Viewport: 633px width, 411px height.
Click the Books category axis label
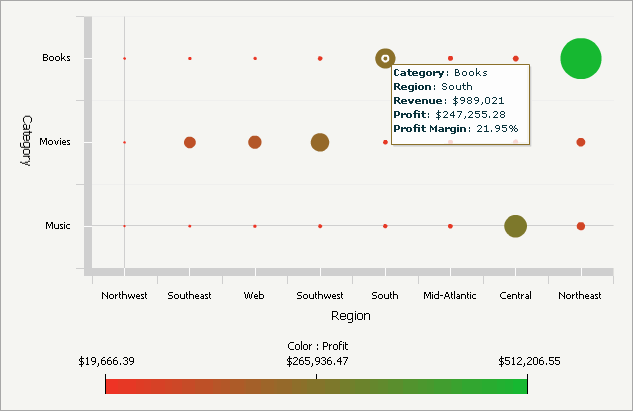pos(56,58)
